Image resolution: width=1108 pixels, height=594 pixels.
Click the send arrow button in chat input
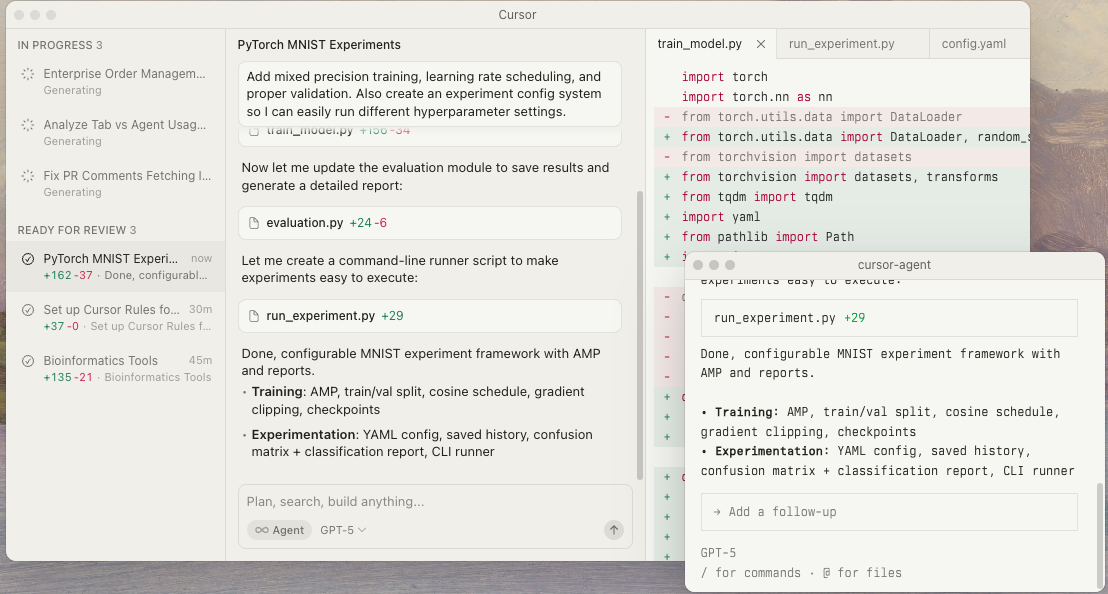tap(614, 530)
